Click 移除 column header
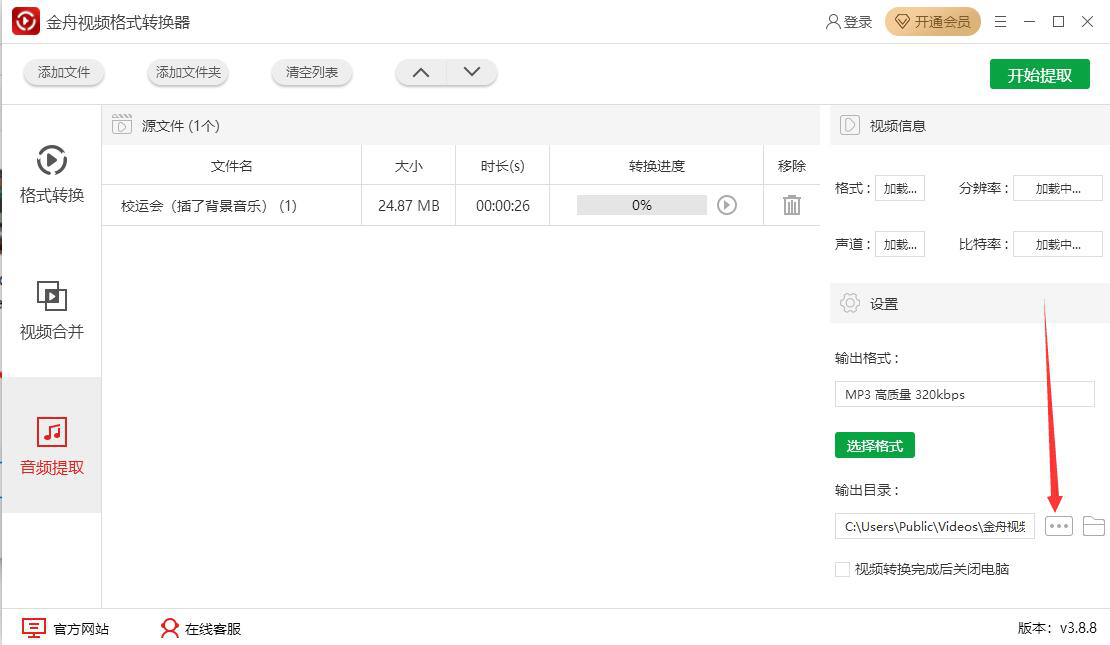Screen dimensions: 1110x645 coord(791,166)
